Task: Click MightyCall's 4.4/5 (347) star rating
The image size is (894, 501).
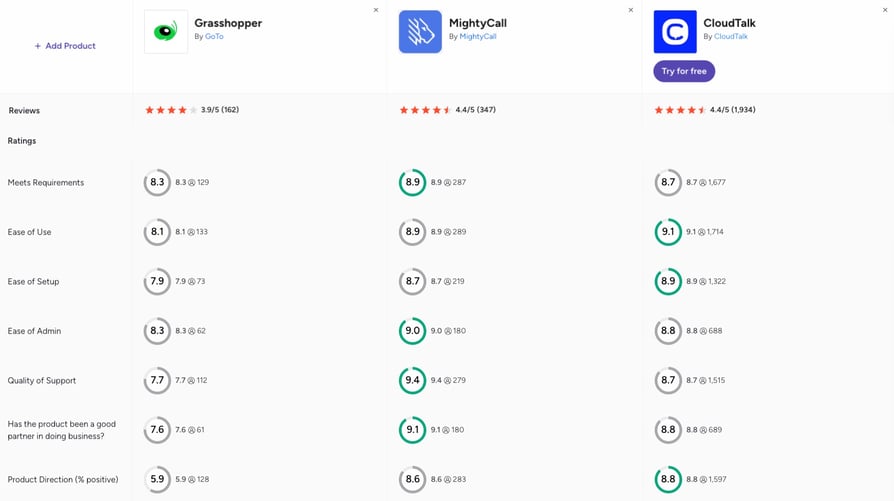Action: (x=448, y=110)
